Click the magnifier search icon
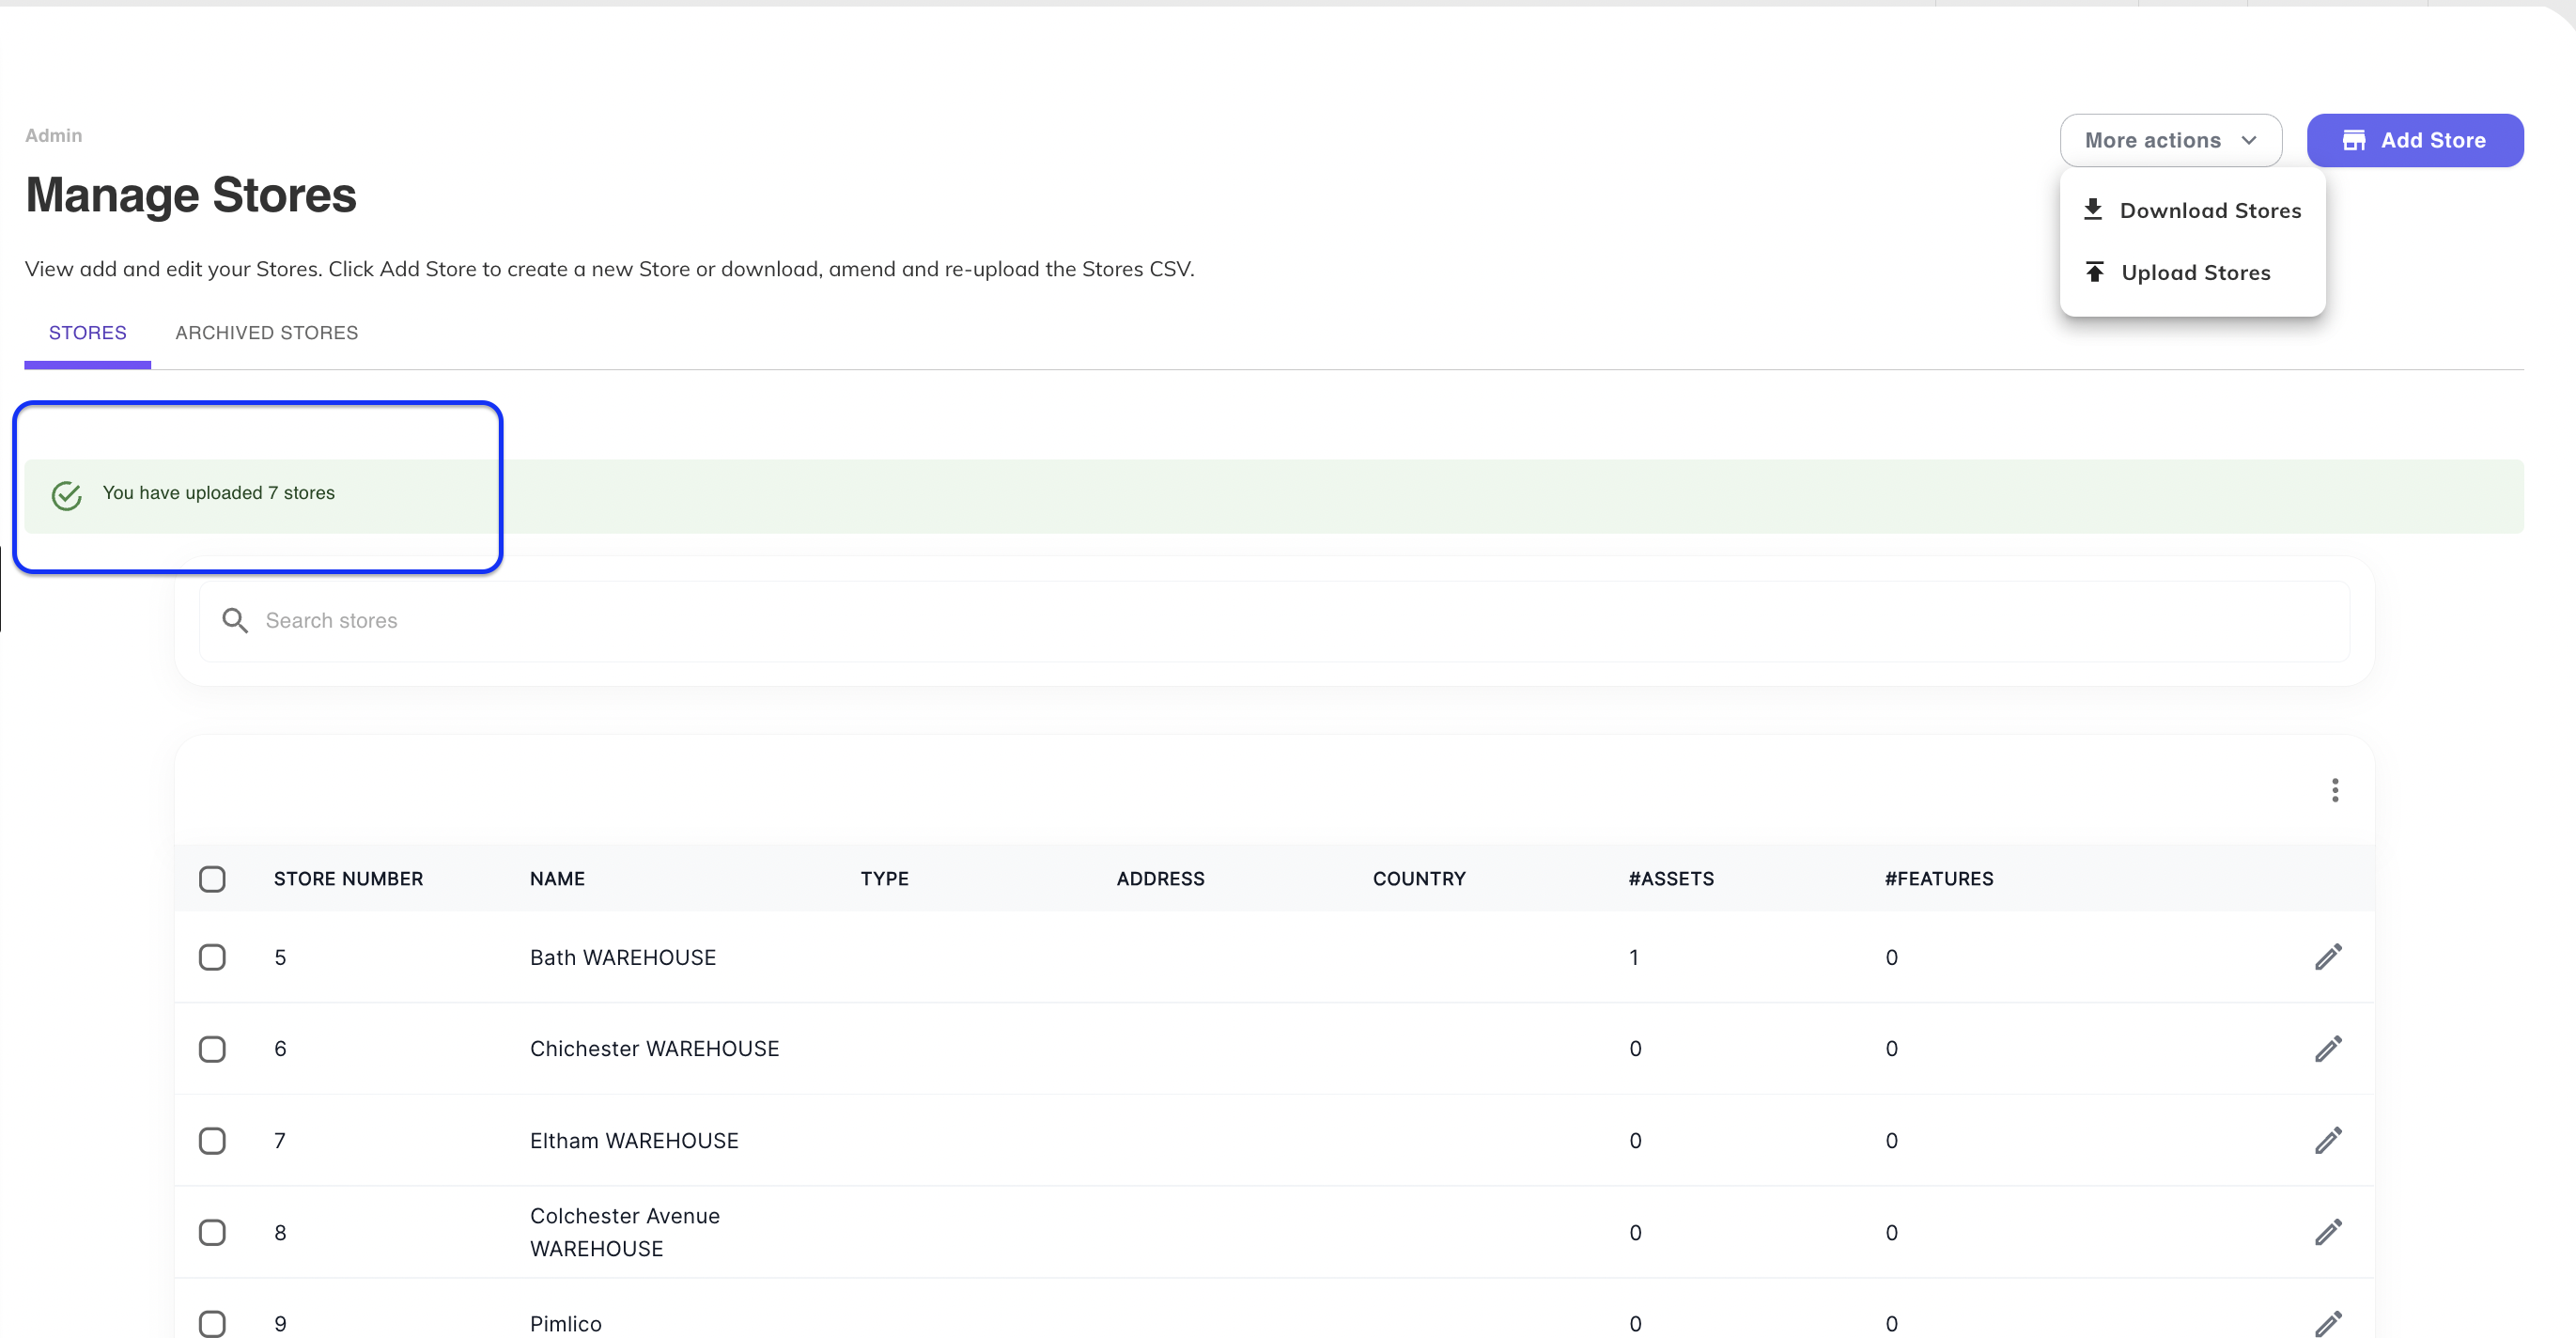 click(x=235, y=620)
